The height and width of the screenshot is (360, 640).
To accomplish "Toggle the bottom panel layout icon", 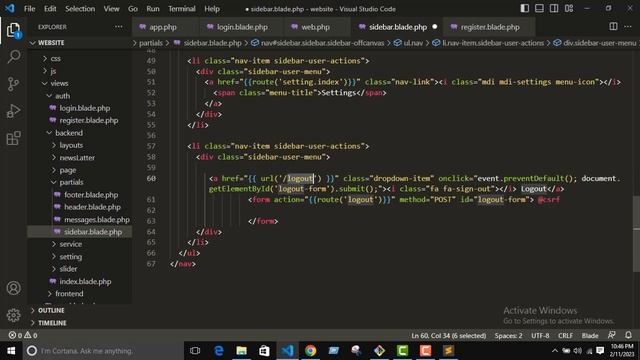I will pyautogui.click(x=539, y=8).
